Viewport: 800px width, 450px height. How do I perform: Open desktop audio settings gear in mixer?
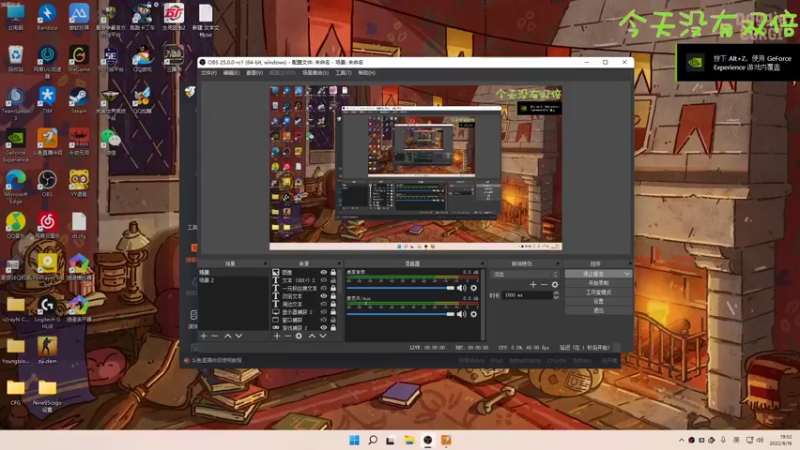pyautogui.click(x=473, y=288)
